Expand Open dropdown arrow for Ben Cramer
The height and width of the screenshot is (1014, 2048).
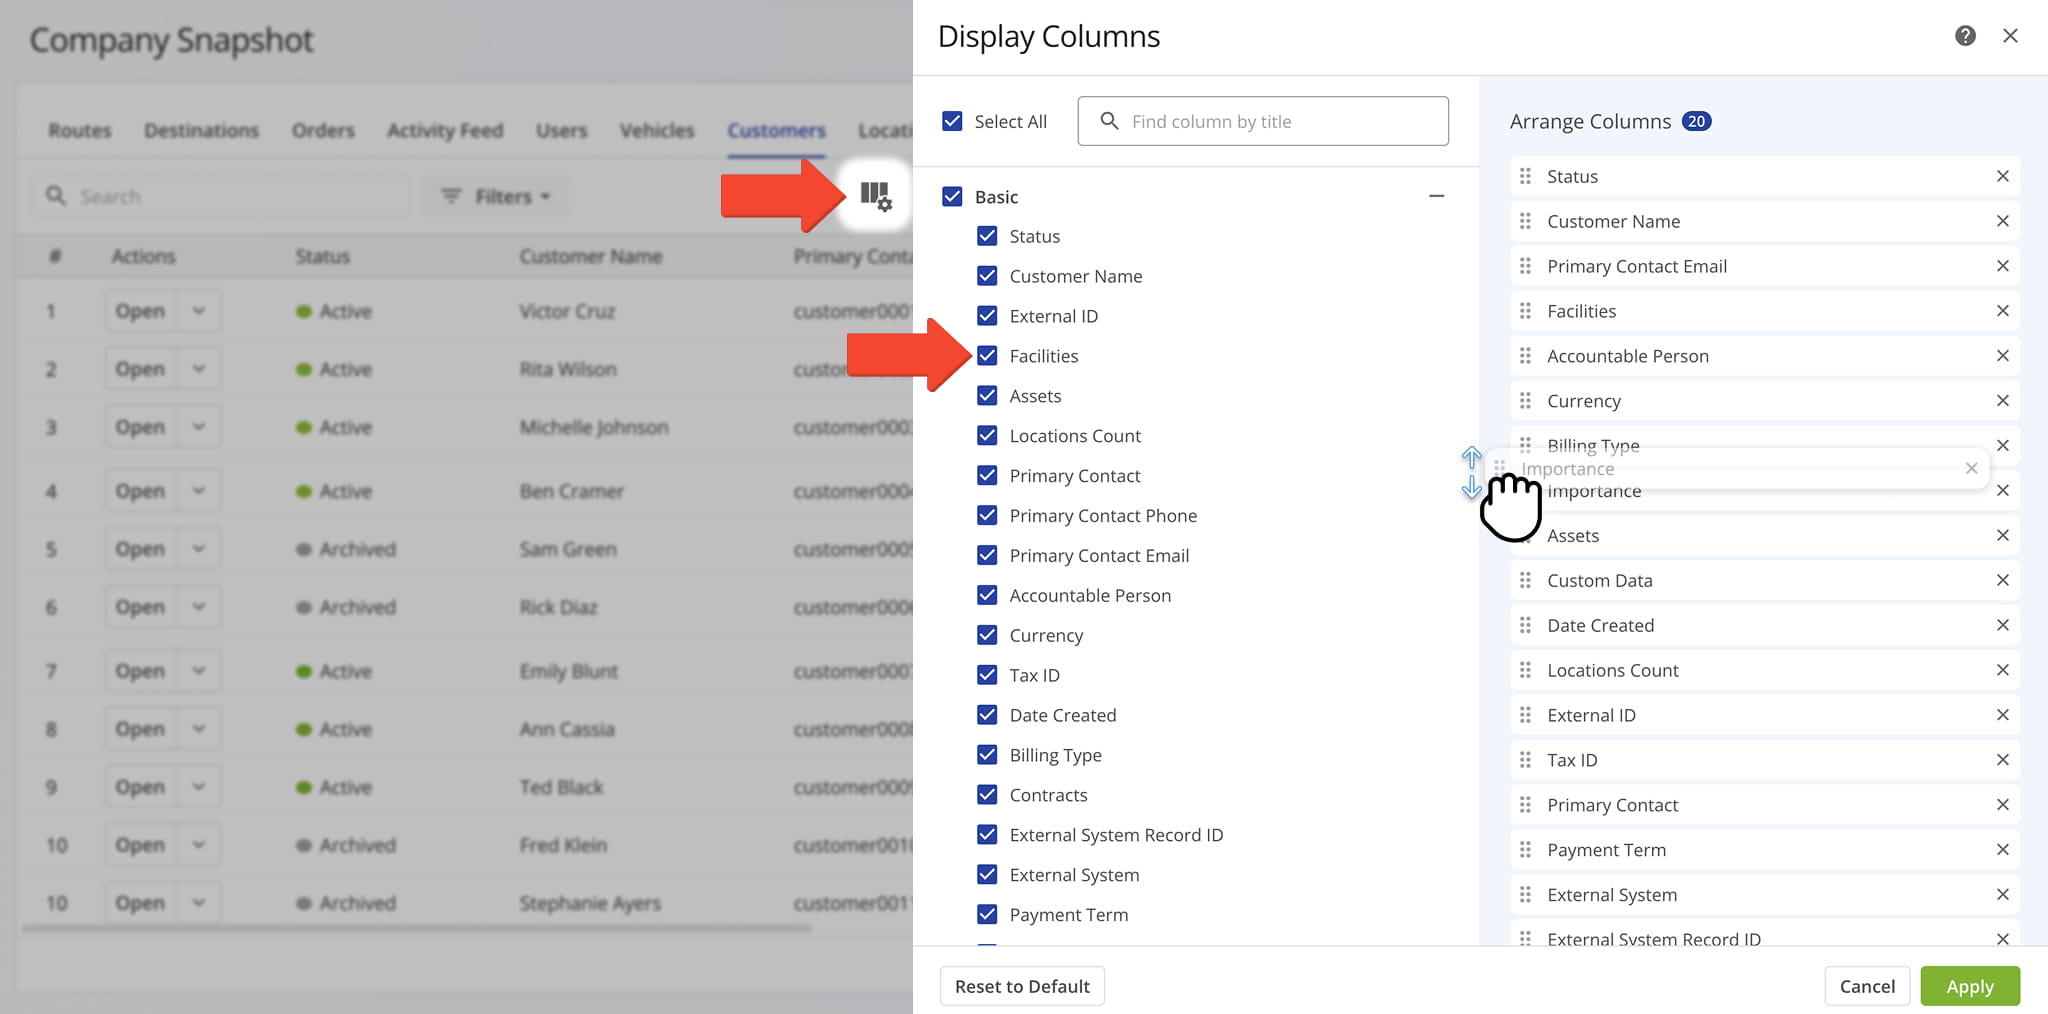point(199,491)
